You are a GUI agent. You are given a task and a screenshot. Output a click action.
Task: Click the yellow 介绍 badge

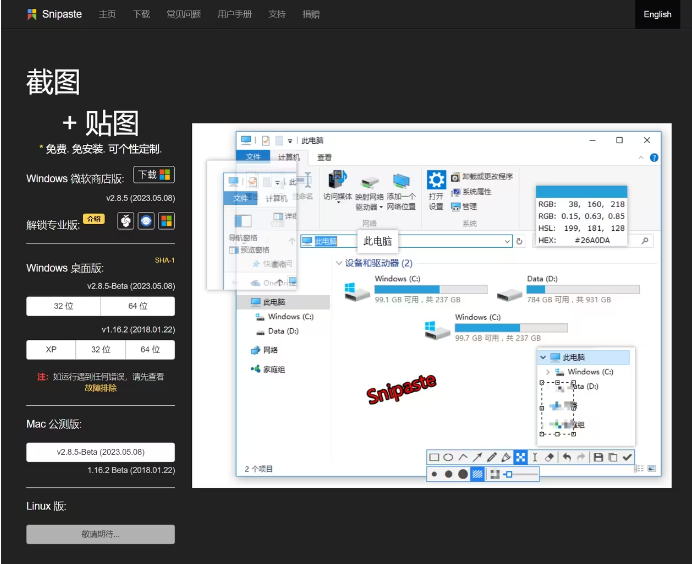pyautogui.click(x=94, y=219)
